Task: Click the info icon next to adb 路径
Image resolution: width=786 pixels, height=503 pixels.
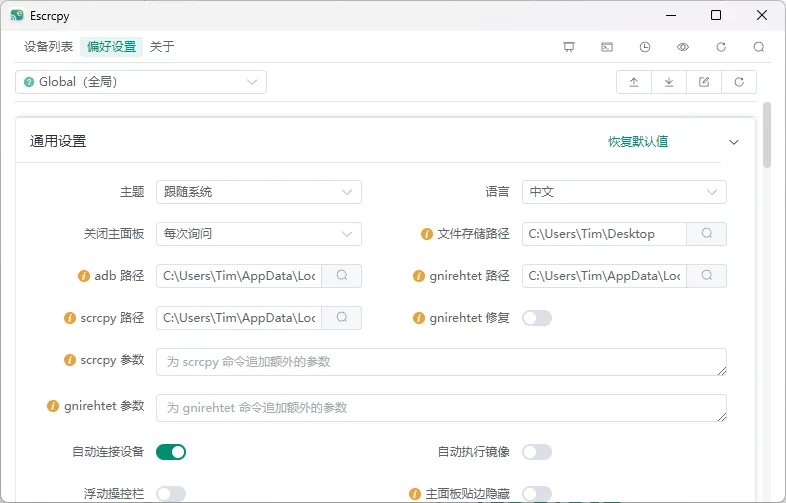Action: [x=84, y=276]
